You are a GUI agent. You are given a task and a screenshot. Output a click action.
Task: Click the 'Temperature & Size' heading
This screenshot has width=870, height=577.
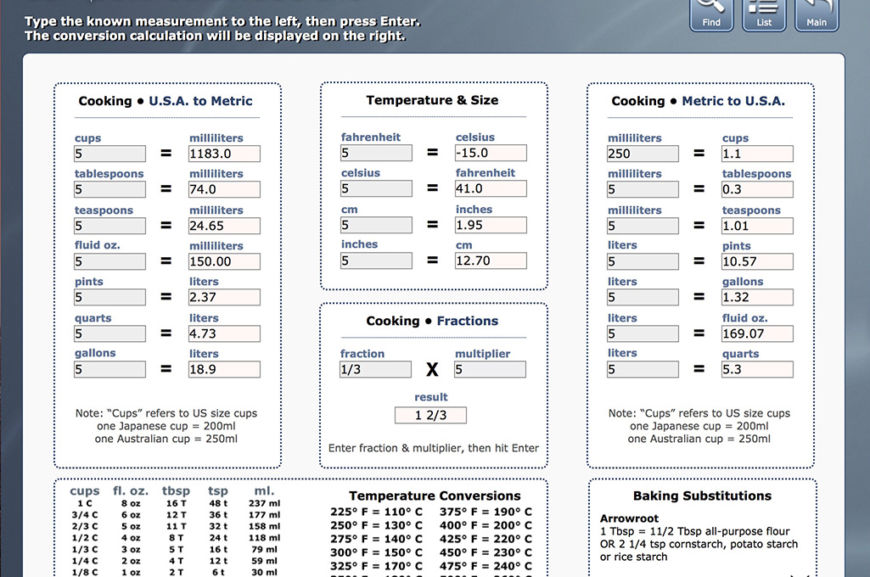432,100
